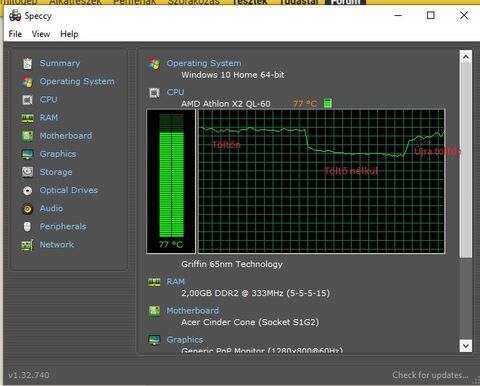Click Check for updates link
This screenshot has height=386, width=480.
coord(430,375)
